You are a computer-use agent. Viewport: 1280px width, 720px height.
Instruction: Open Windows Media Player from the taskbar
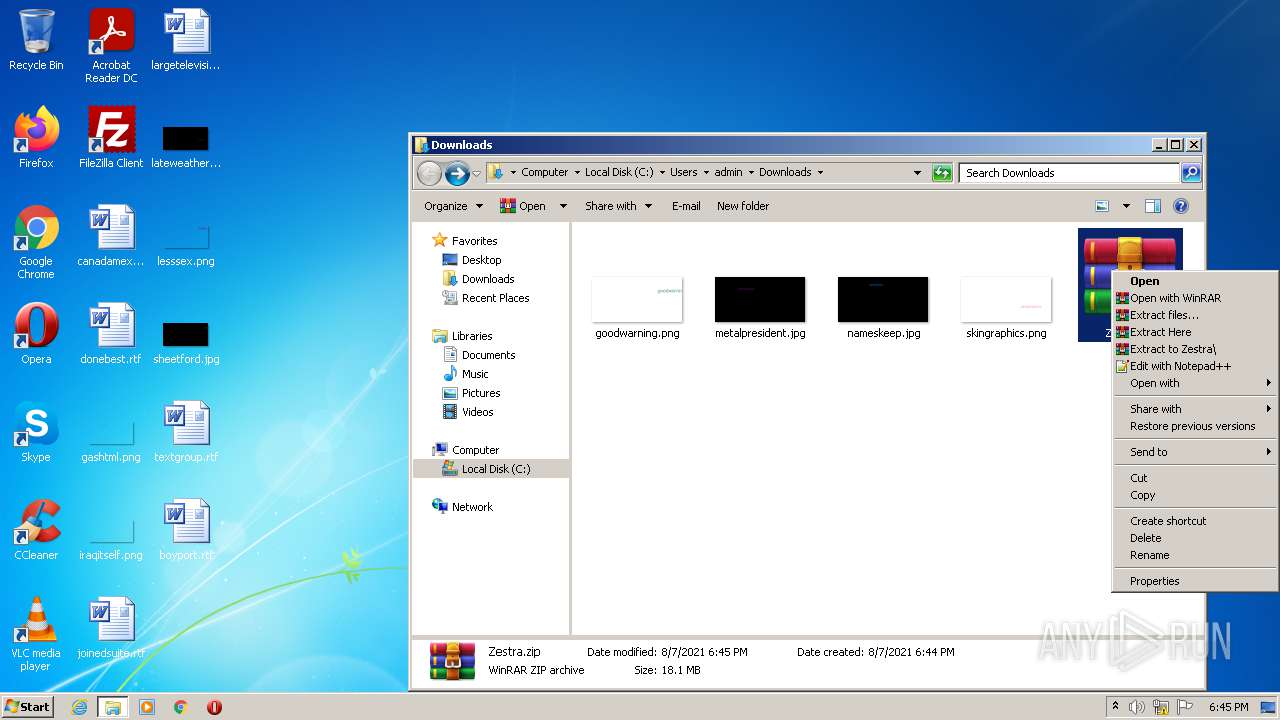click(x=146, y=707)
